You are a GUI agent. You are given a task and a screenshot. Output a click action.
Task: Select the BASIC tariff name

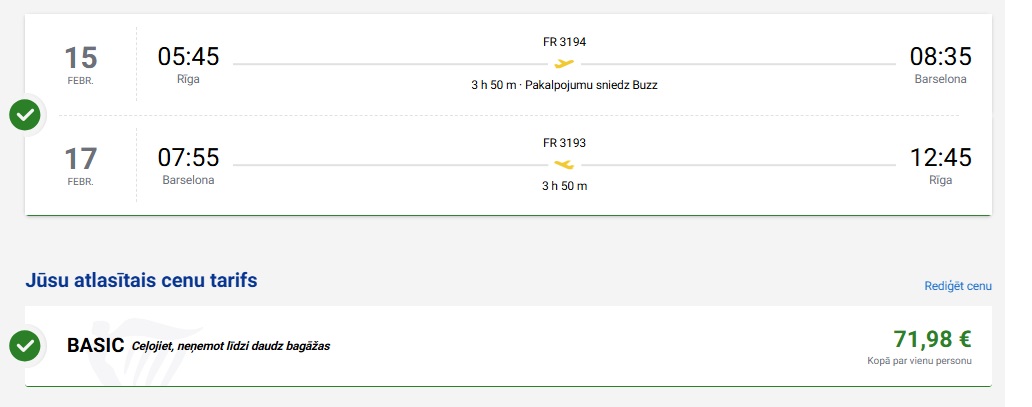tap(95, 346)
